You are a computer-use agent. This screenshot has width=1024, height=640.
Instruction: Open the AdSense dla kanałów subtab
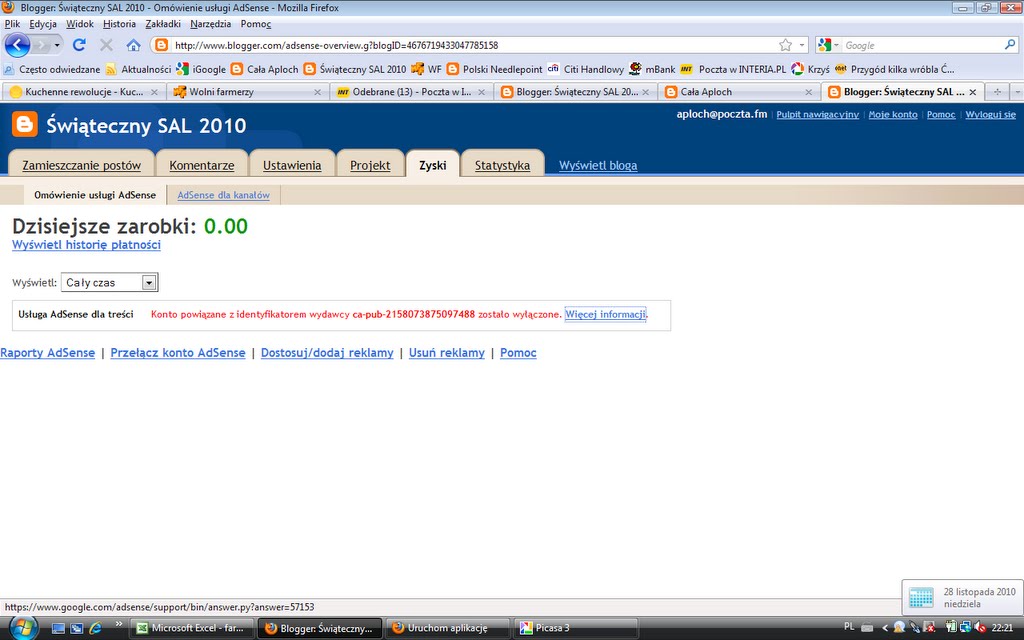[x=223, y=195]
